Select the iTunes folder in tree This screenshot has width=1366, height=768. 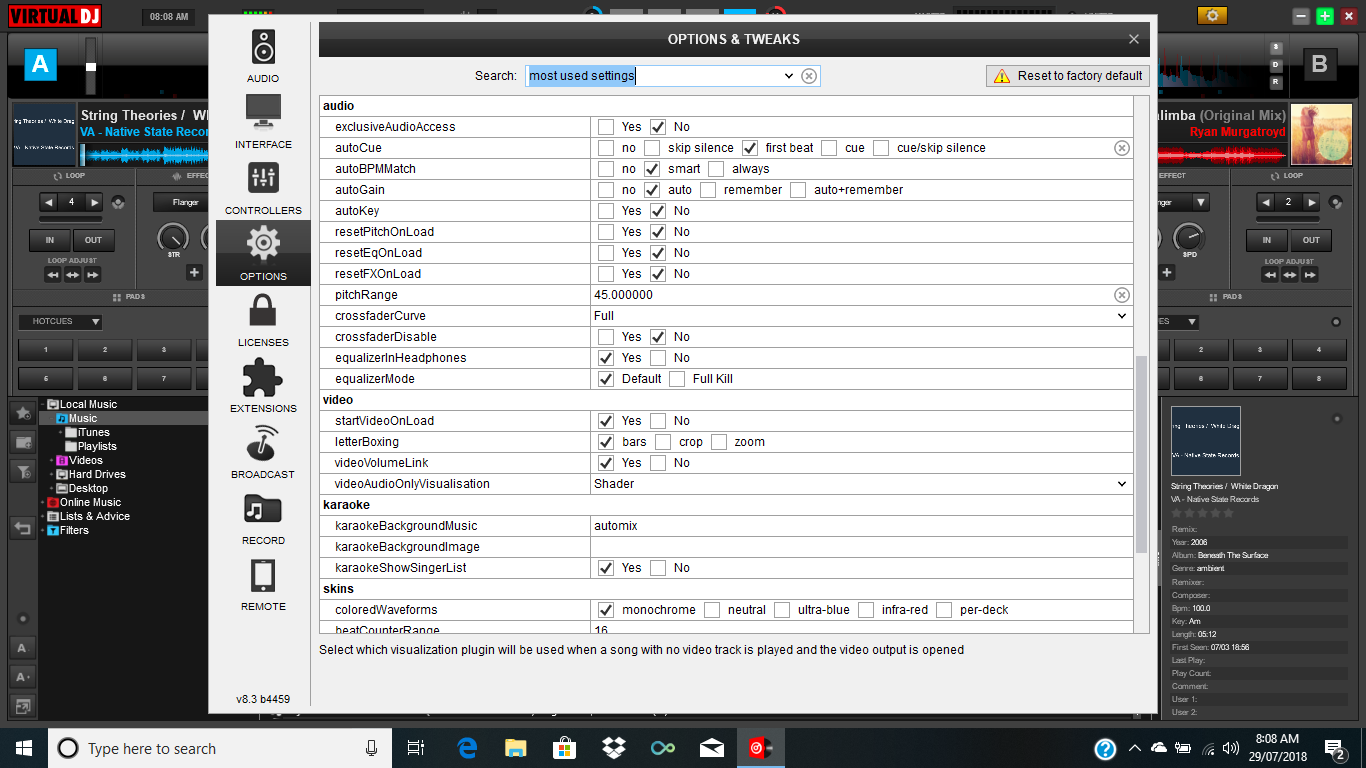click(x=94, y=433)
